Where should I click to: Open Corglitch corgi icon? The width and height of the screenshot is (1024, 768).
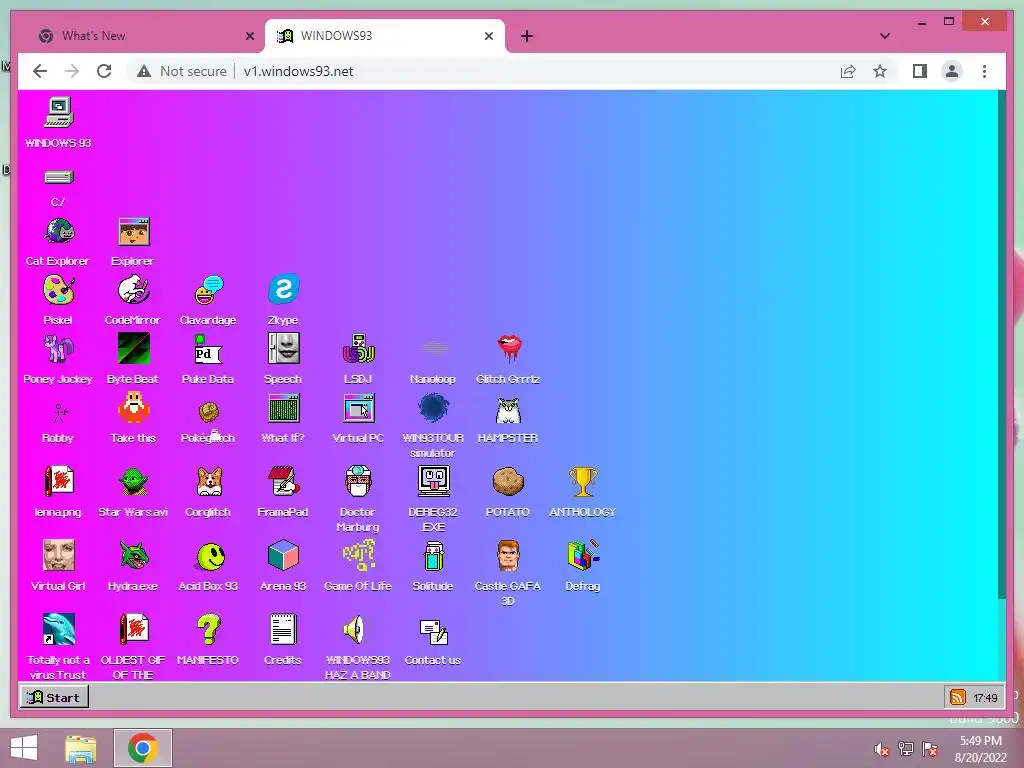(x=208, y=482)
